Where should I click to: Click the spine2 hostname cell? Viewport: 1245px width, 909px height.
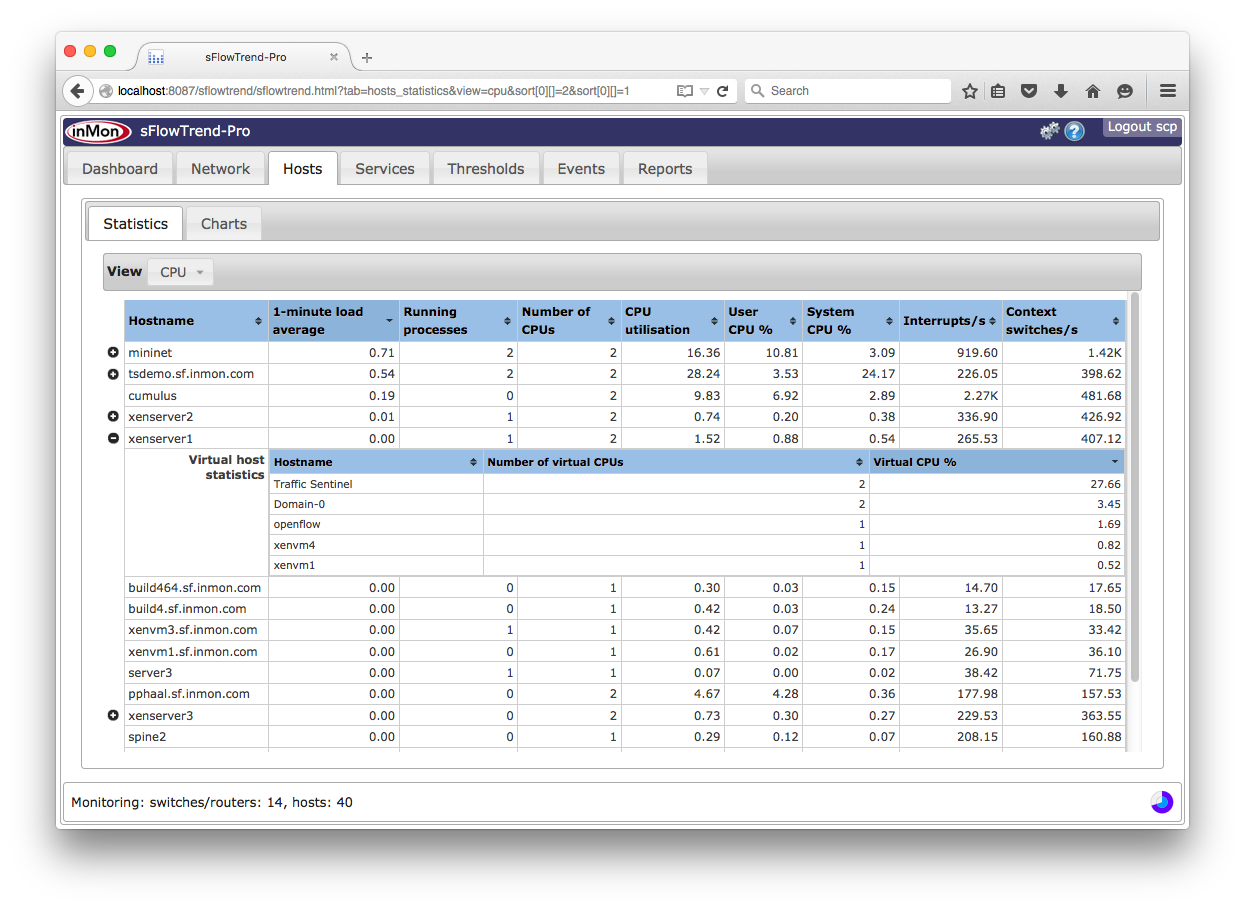196,737
